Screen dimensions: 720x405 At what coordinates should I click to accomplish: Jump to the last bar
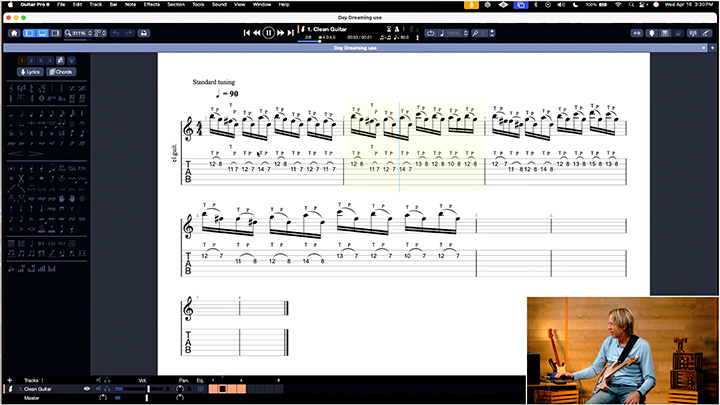tap(290, 33)
